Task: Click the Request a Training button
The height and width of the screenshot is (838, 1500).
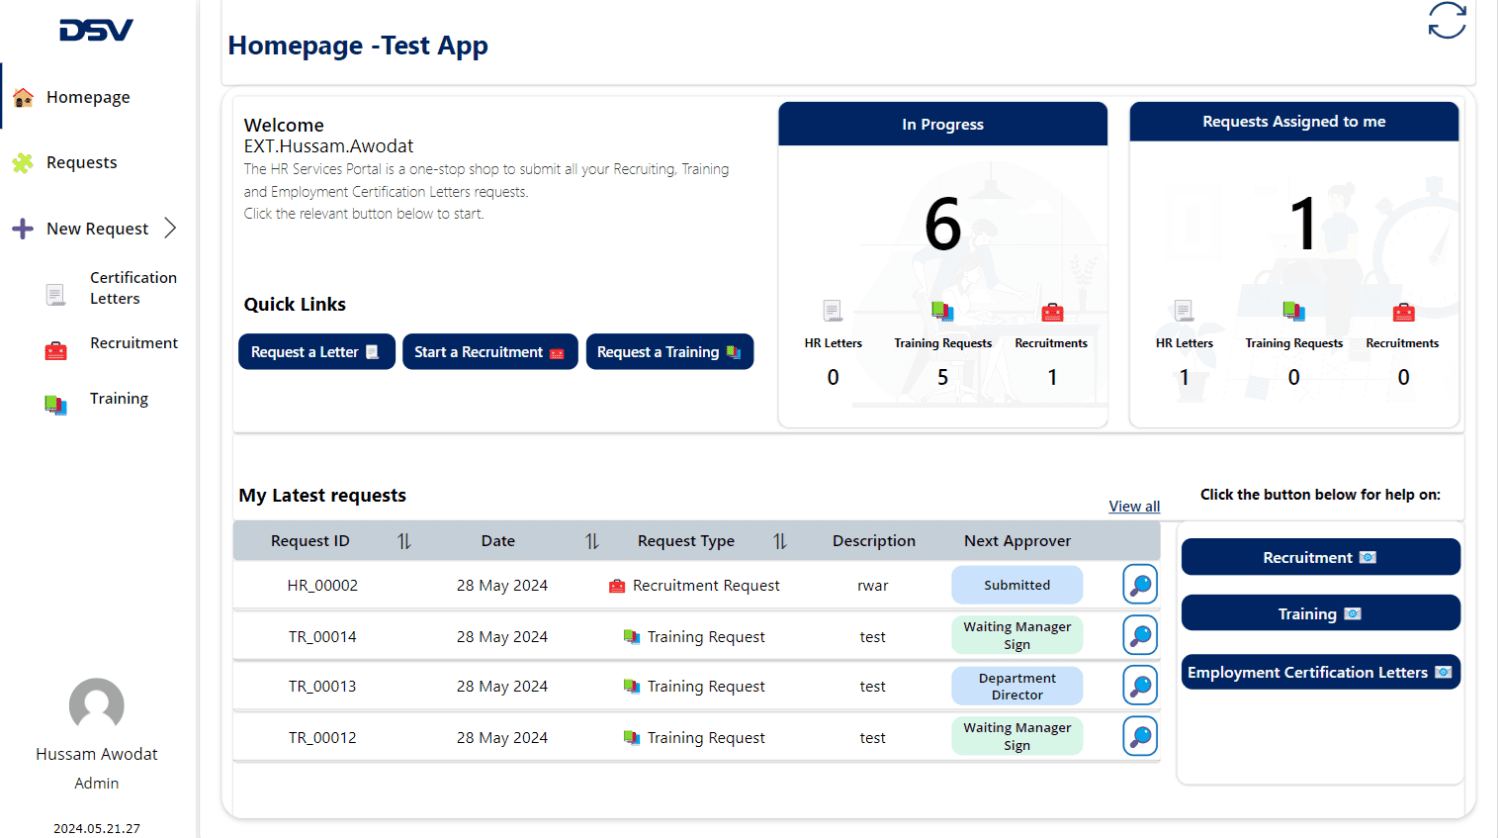Action: [x=669, y=352]
